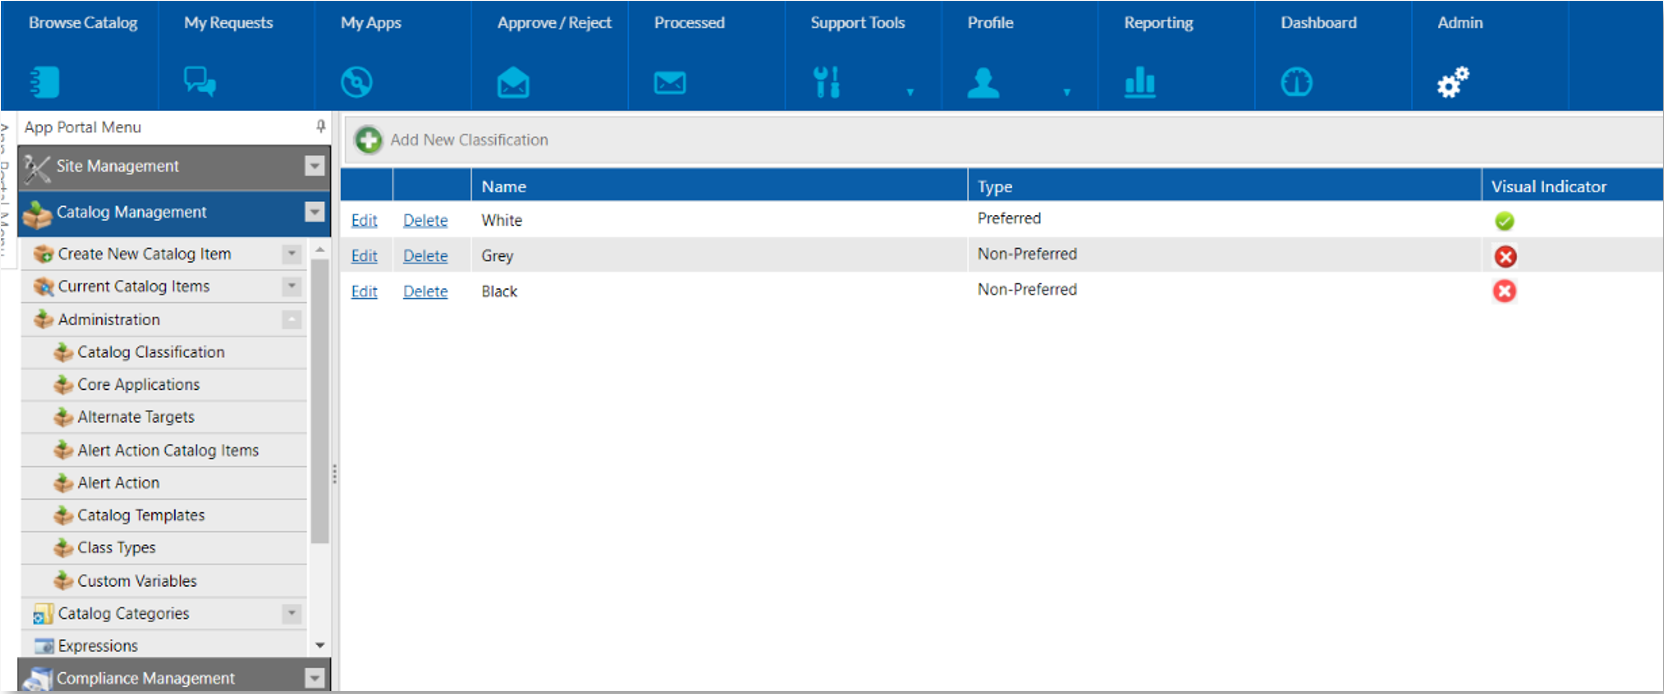The height and width of the screenshot is (694, 1664).
Task: Click green plus Add New Classification icon
Action: (x=368, y=140)
